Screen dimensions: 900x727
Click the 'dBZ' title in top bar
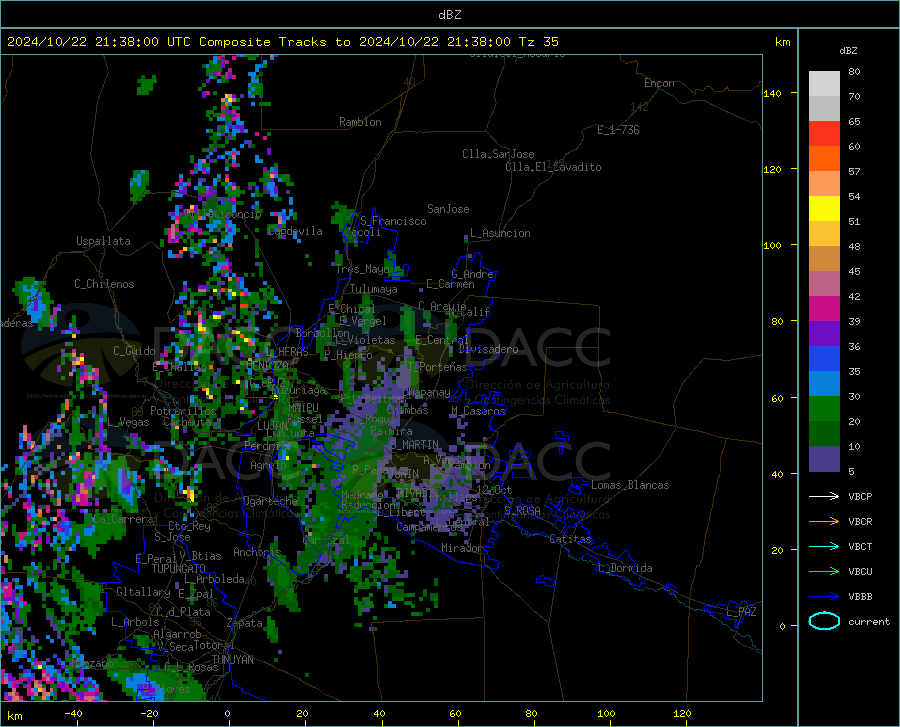[x=449, y=15]
